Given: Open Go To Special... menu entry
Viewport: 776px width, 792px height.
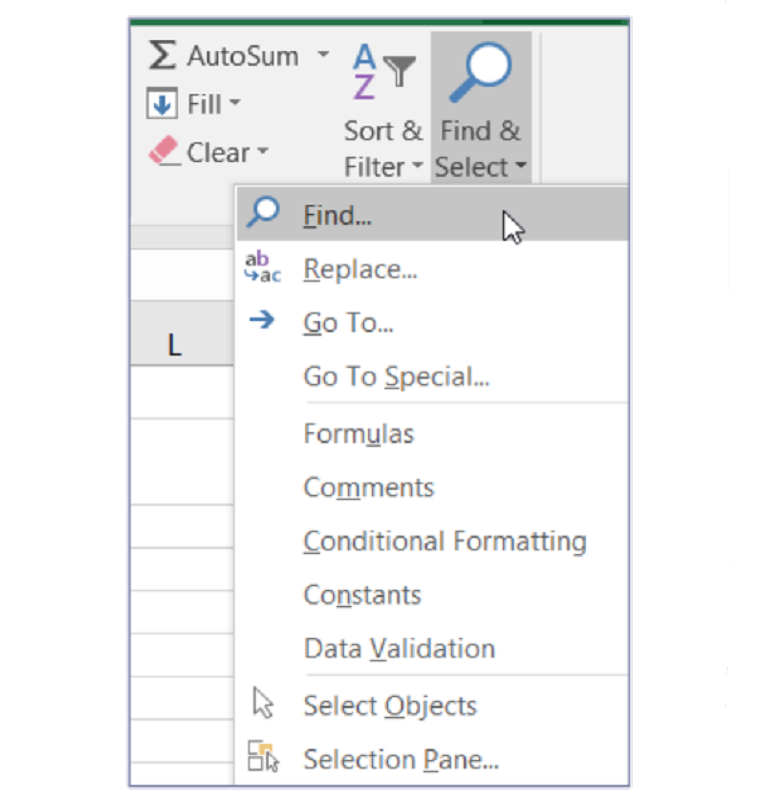Looking at the screenshot, I should click(396, 377).
